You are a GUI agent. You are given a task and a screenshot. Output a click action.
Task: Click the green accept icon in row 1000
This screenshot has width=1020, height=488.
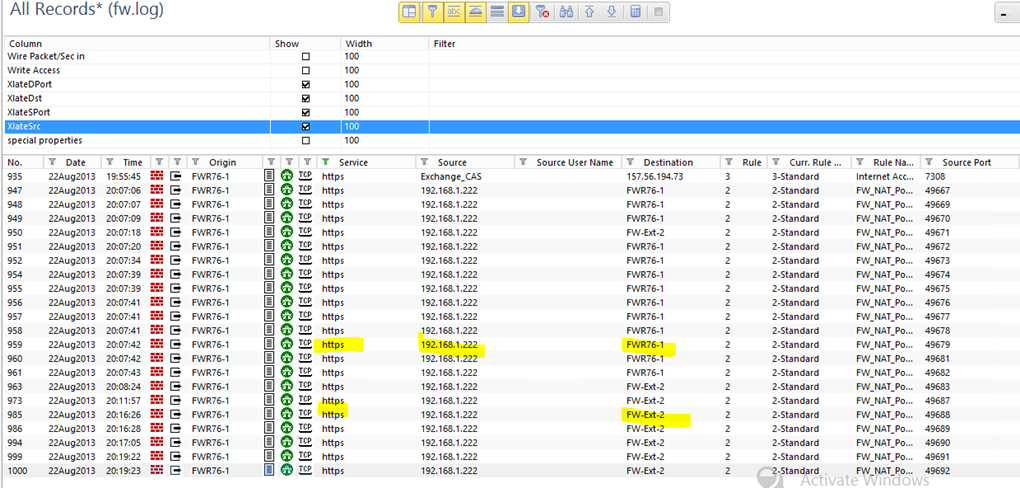click(287, 470)
